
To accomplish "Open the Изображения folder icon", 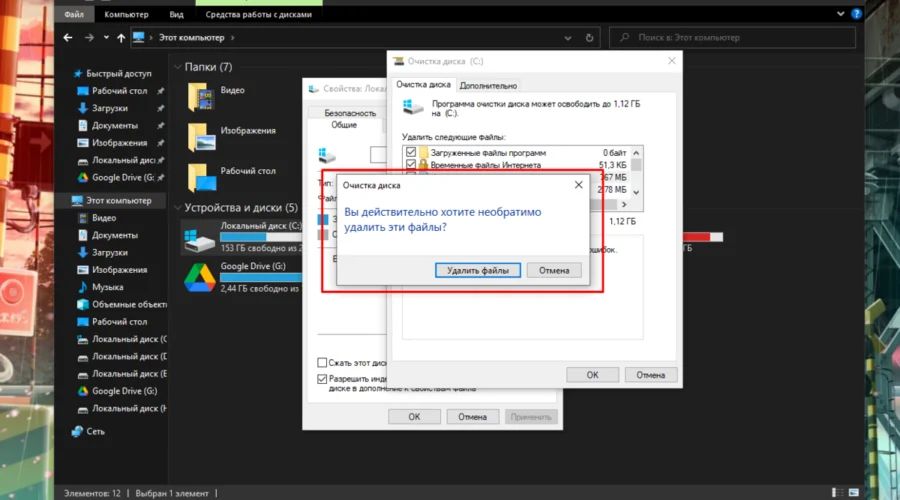I will click(202, 136).
